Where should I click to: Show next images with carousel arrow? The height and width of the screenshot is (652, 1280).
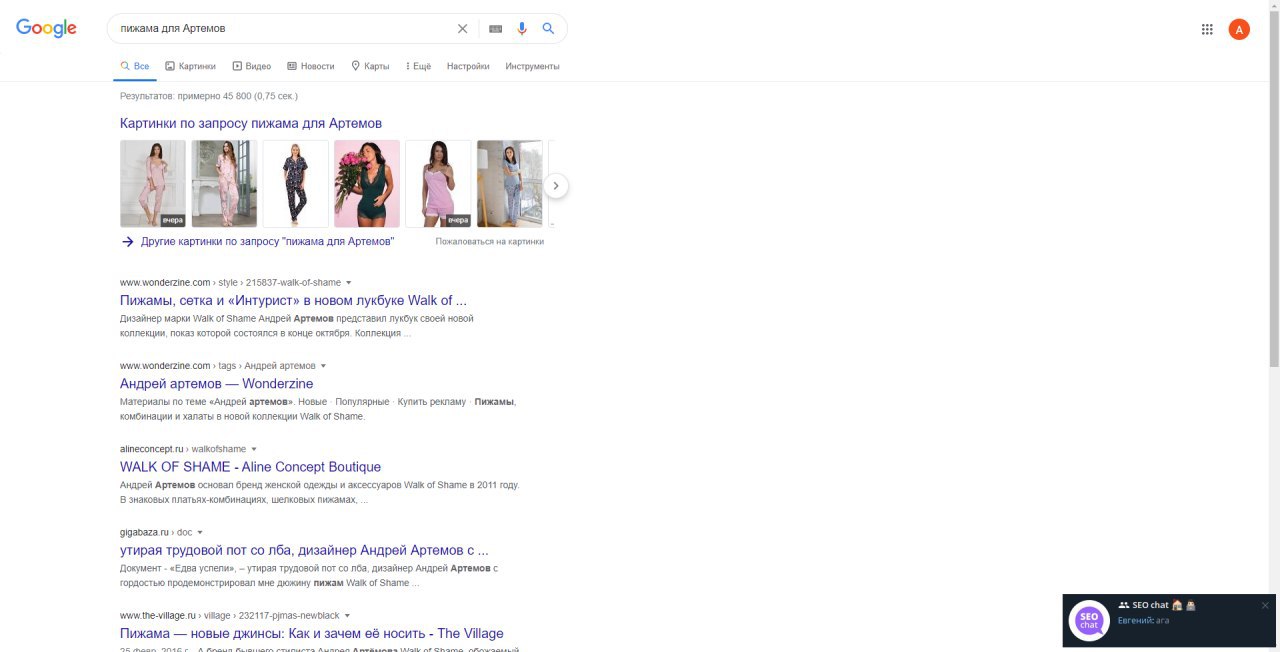coord(556,186)
